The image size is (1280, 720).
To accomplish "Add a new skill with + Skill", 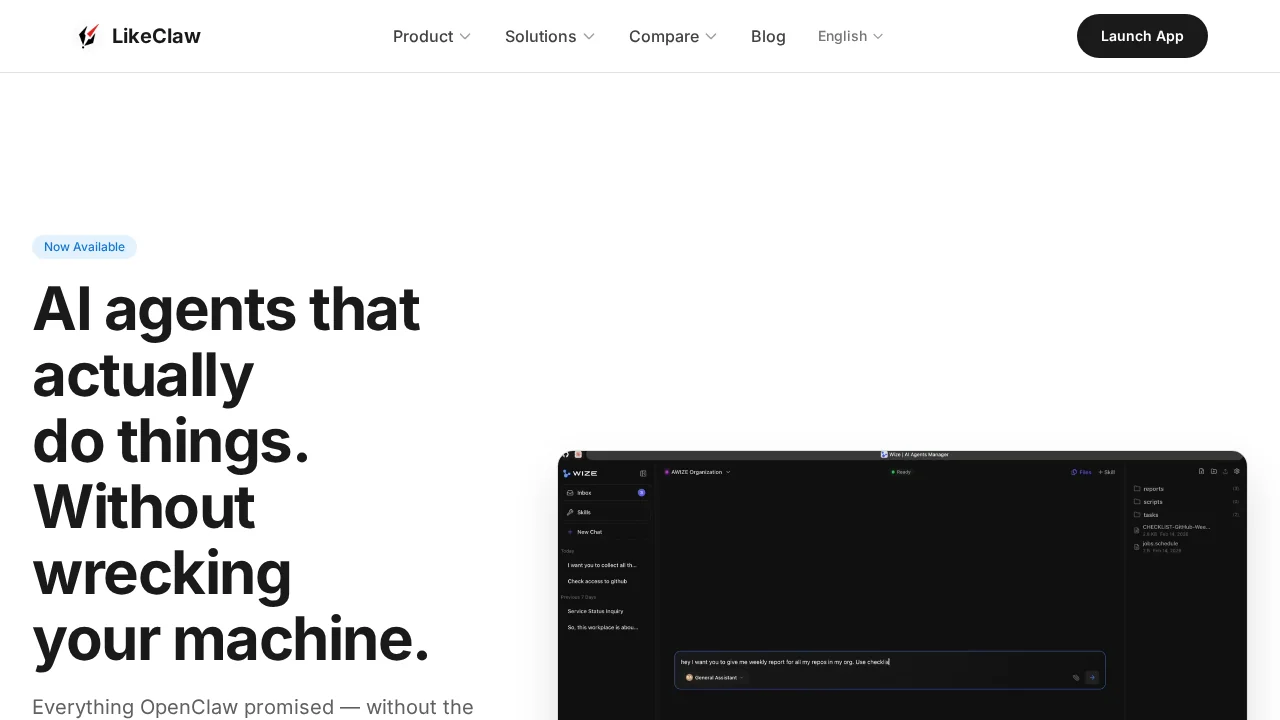I will 1106,472.
